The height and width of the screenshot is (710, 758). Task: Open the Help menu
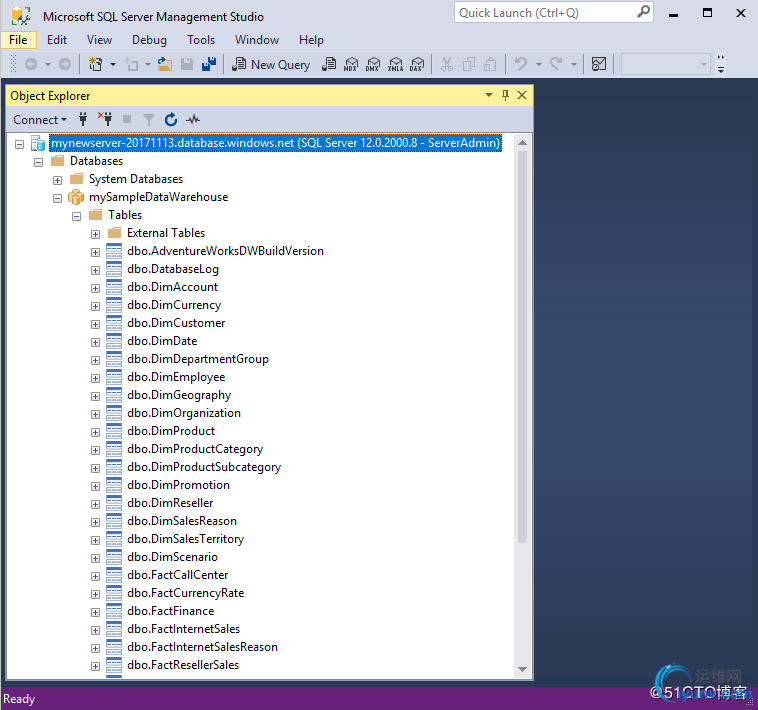311,40
